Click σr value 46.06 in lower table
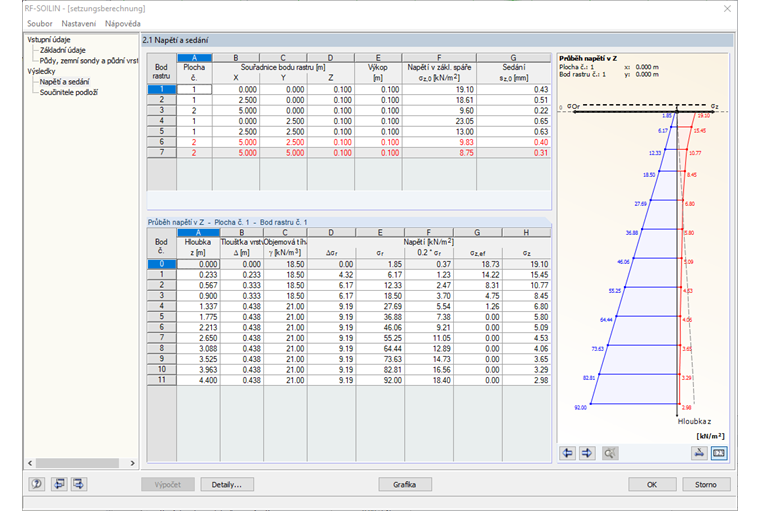760x511 pixels. (380, 327)
